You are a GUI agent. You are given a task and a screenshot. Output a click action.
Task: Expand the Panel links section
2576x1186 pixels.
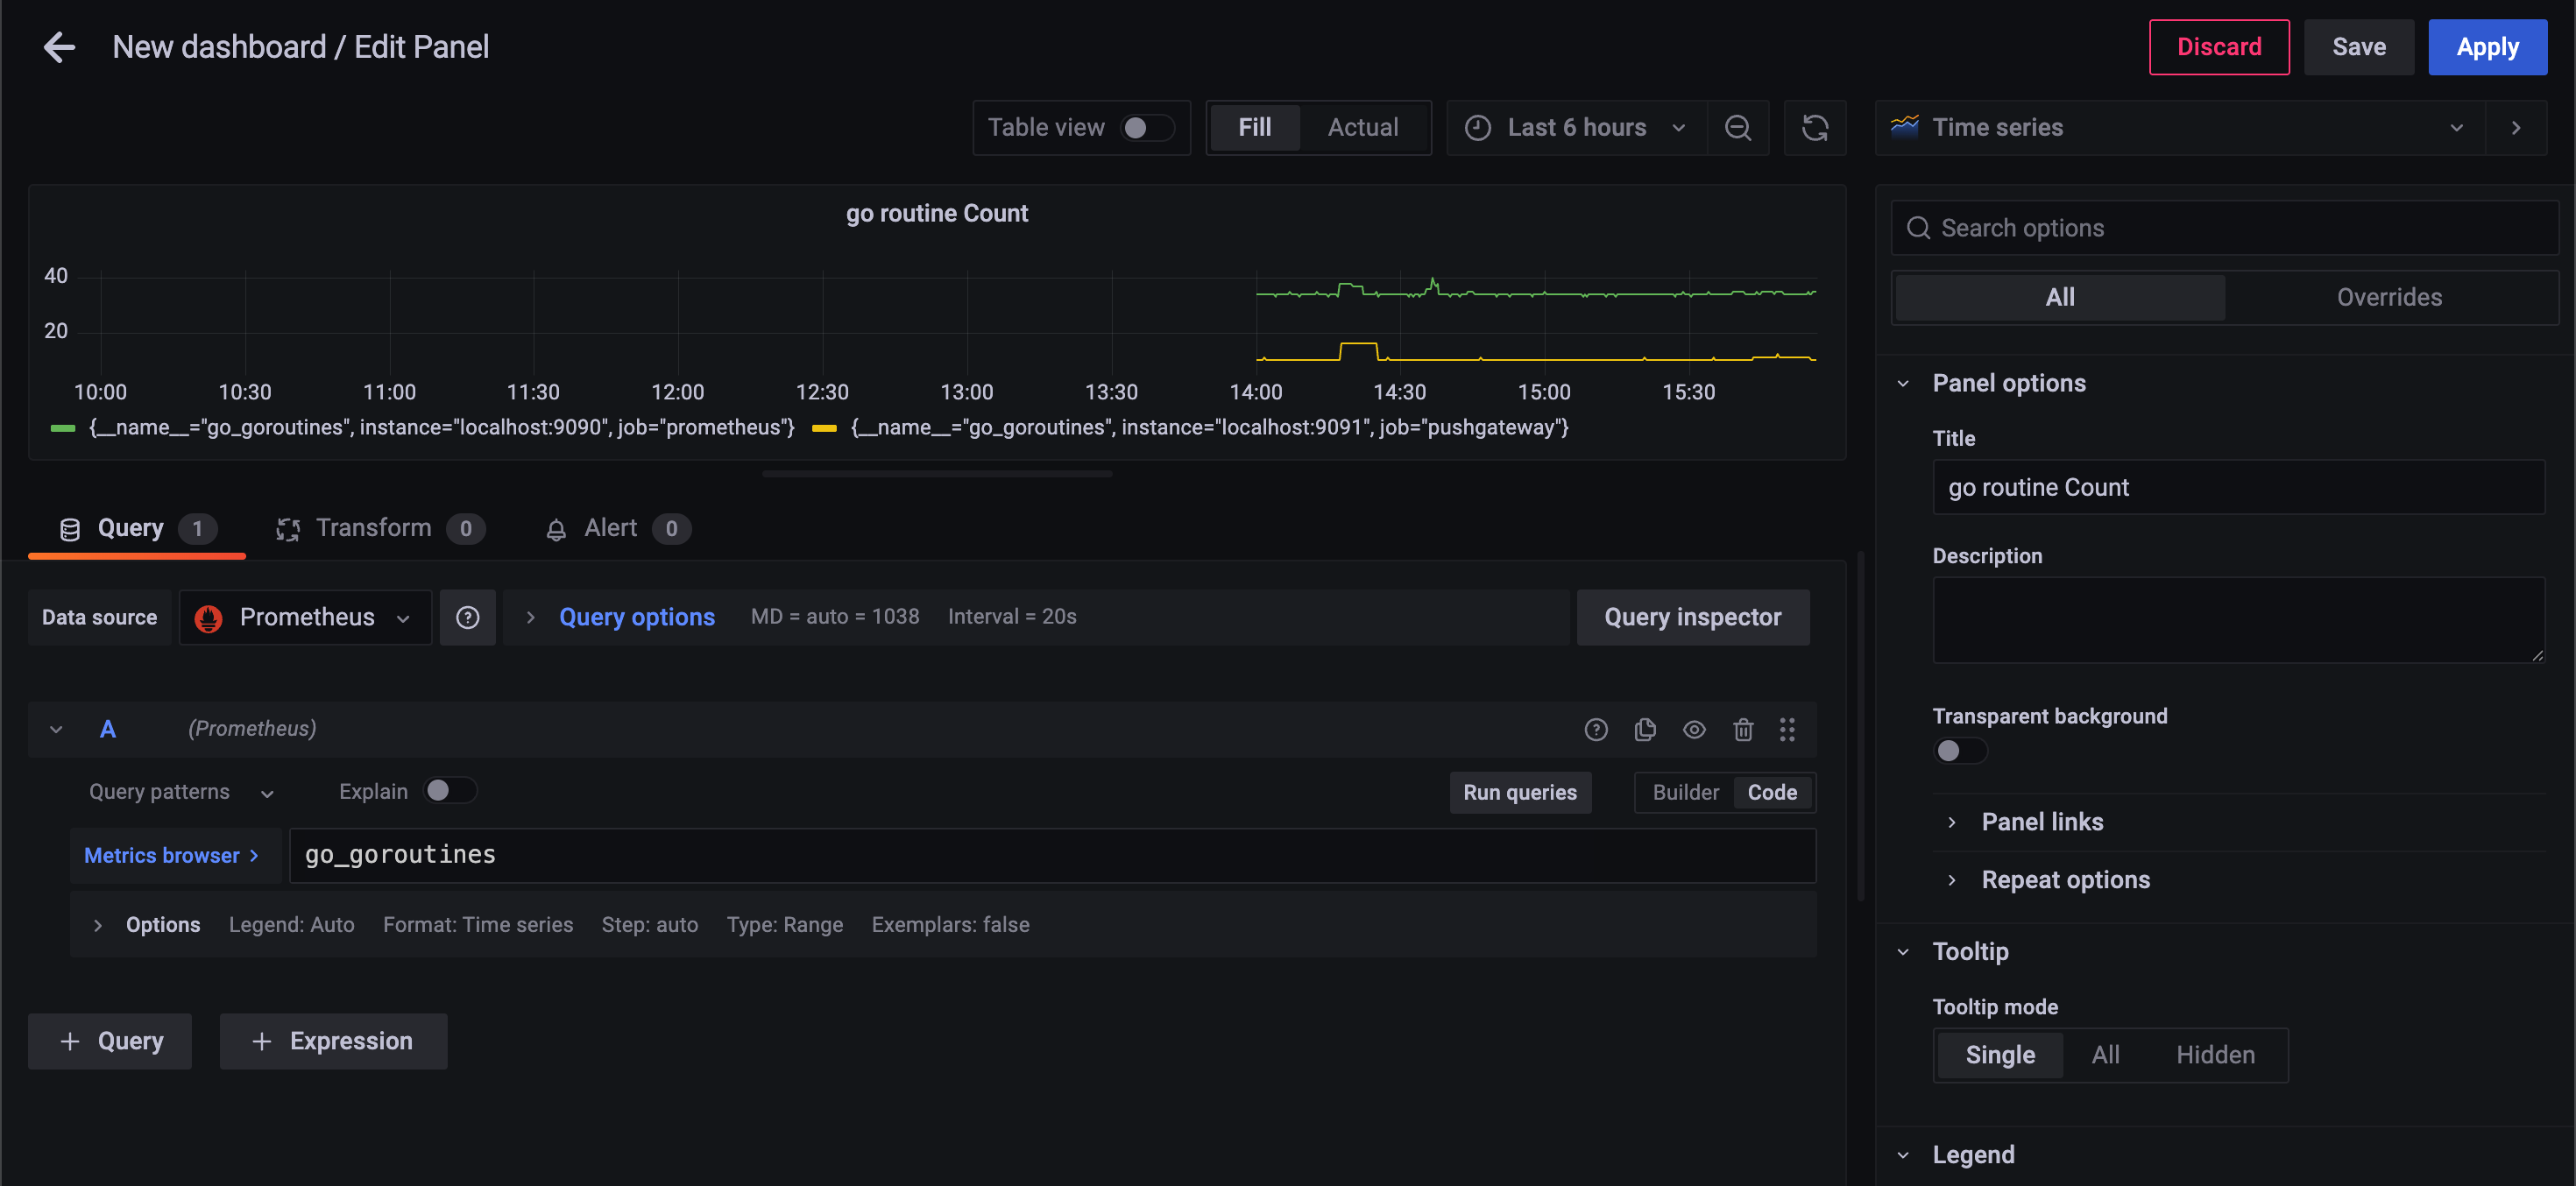(x=2042, y=822)
